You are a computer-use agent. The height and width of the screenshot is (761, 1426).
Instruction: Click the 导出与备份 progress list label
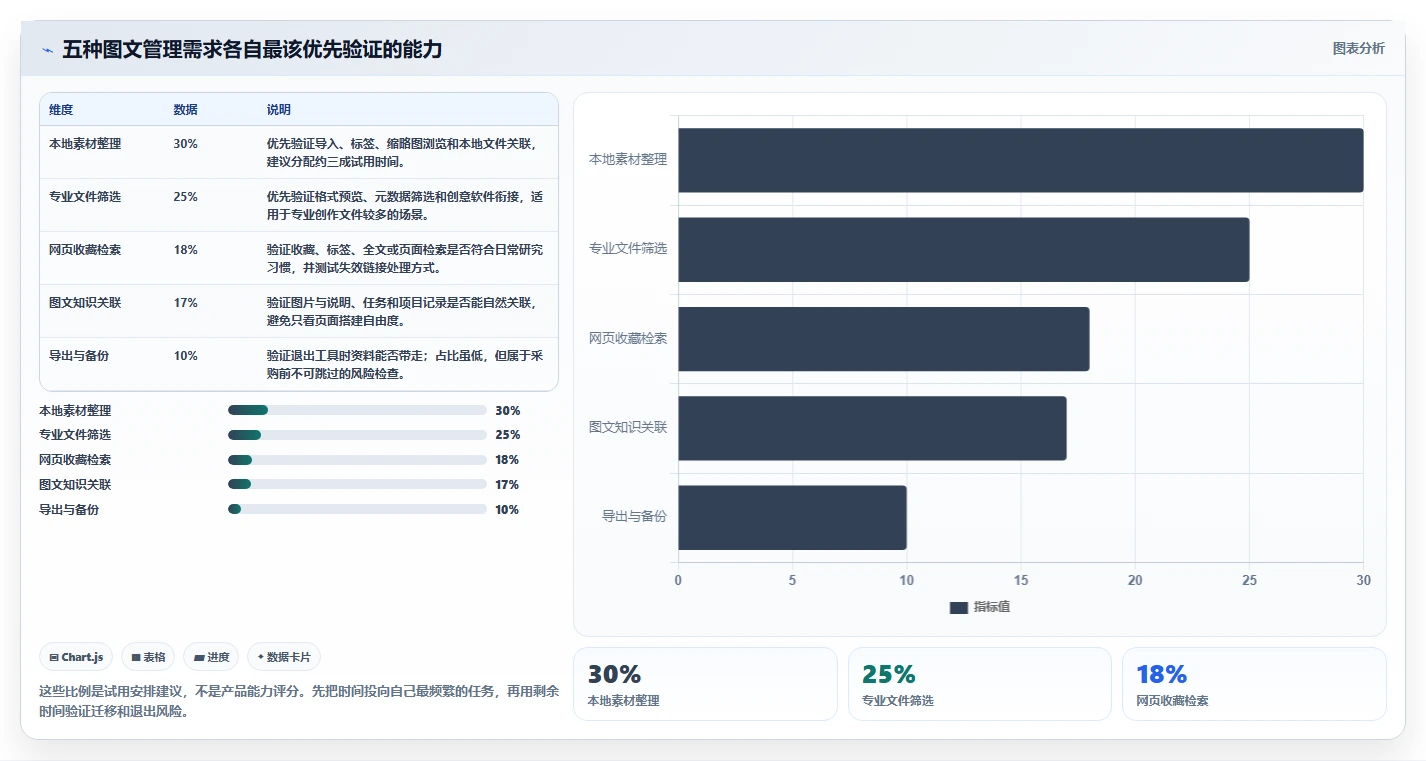[69, 510]
